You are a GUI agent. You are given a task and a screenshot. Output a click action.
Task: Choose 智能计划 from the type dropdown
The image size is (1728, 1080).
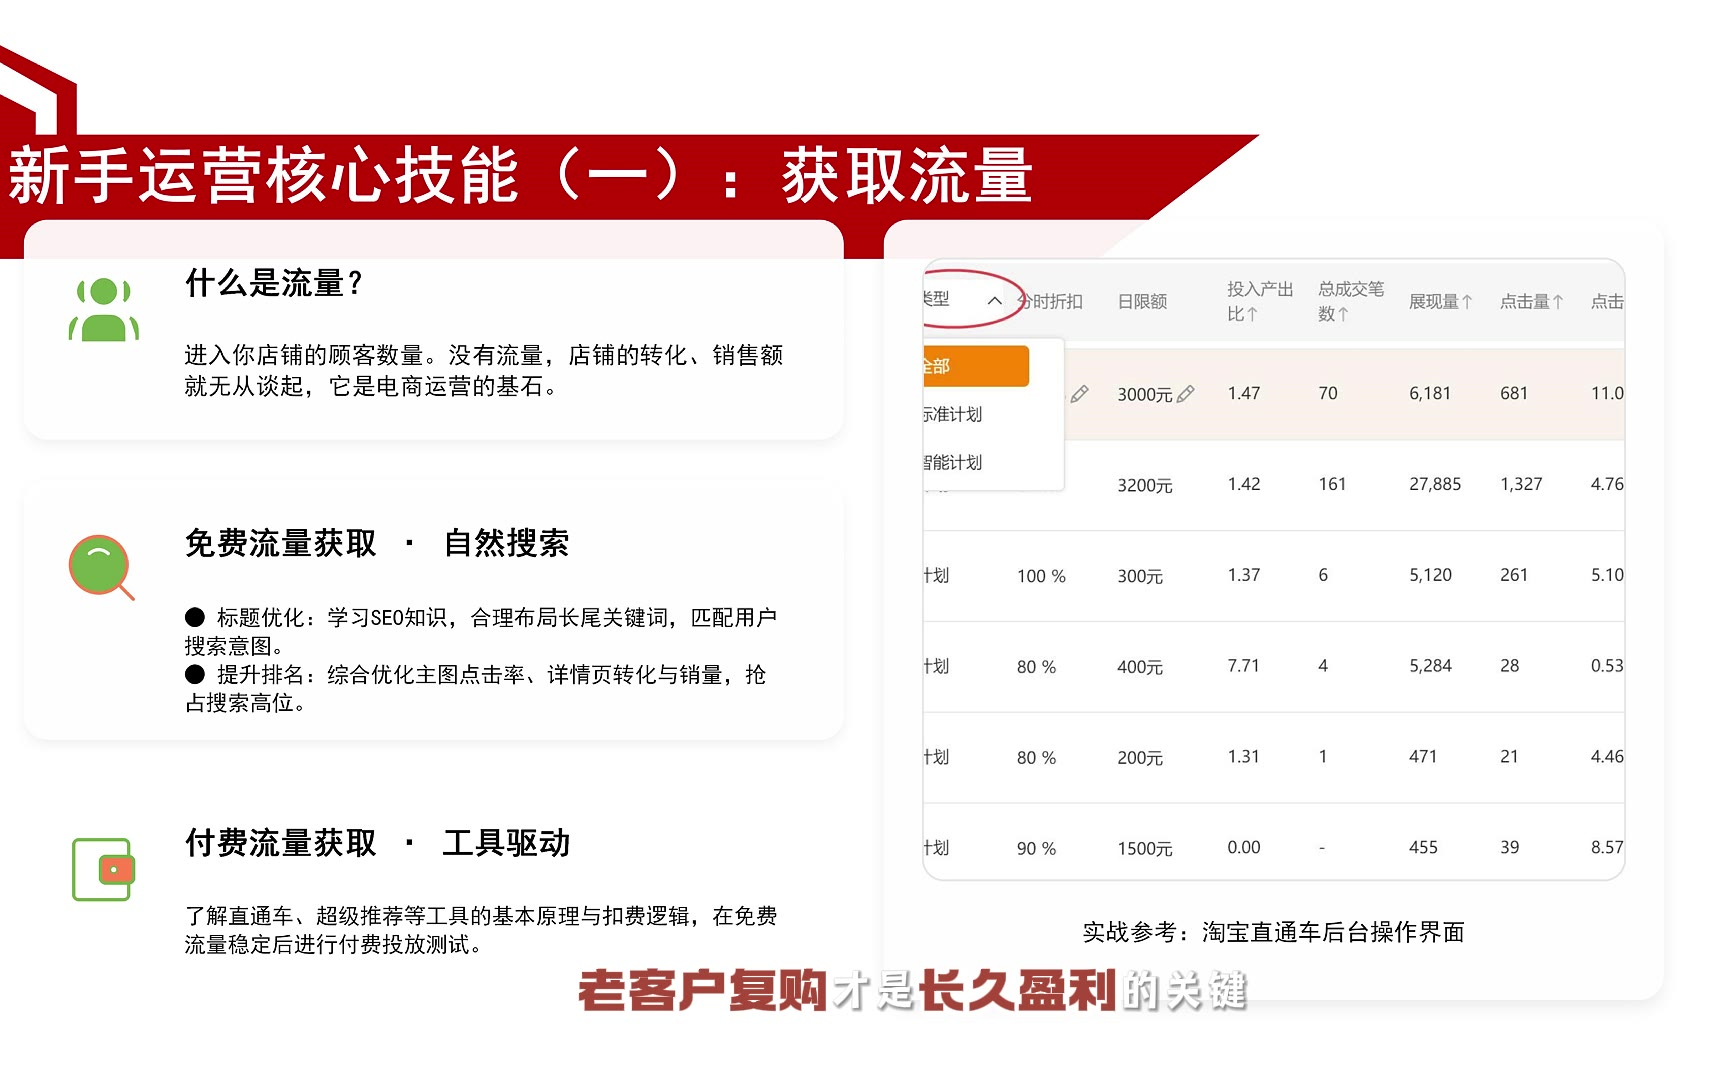click(x=953, y=462)
